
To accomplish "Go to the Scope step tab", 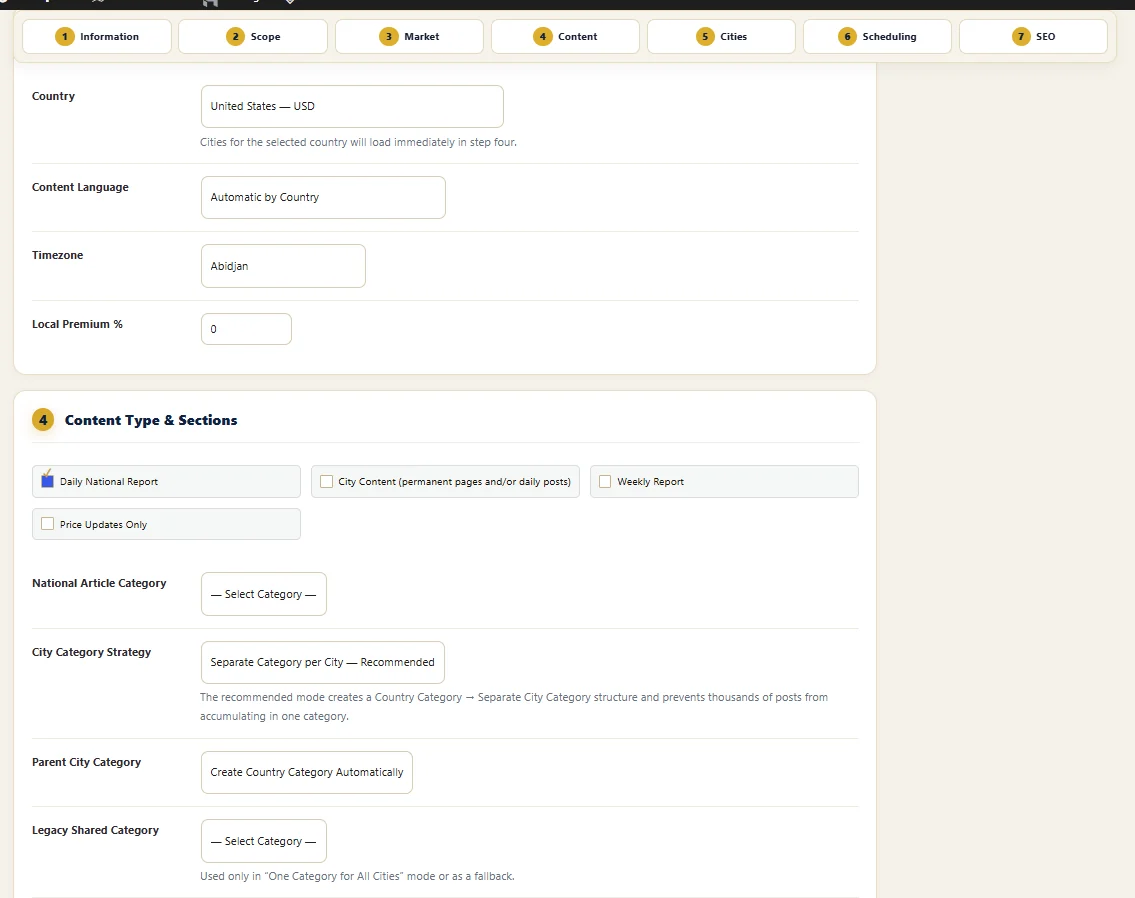I will (253, 36).
